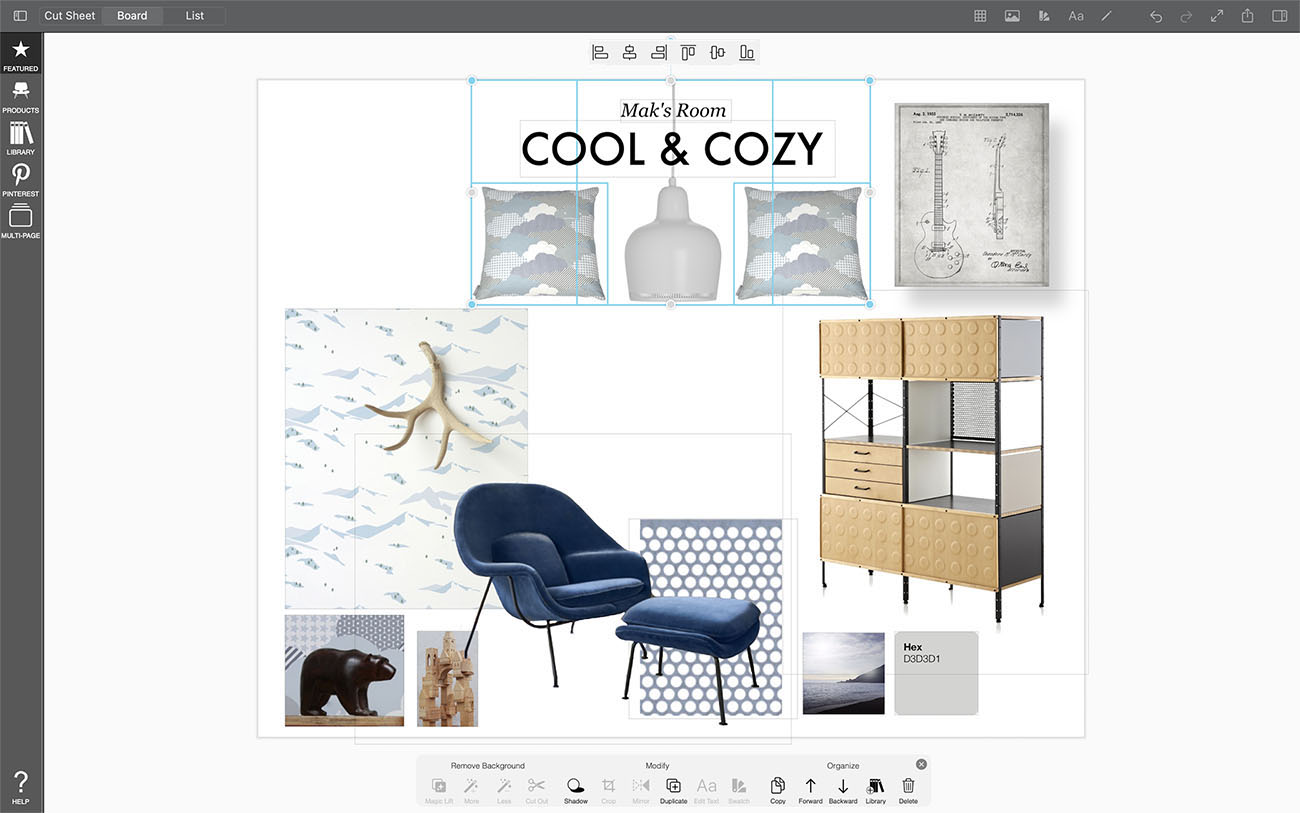Viewport: 1300px width, 813px height.
Task: Switch to the Cut Sheet tab
Action: pos(70,16)
